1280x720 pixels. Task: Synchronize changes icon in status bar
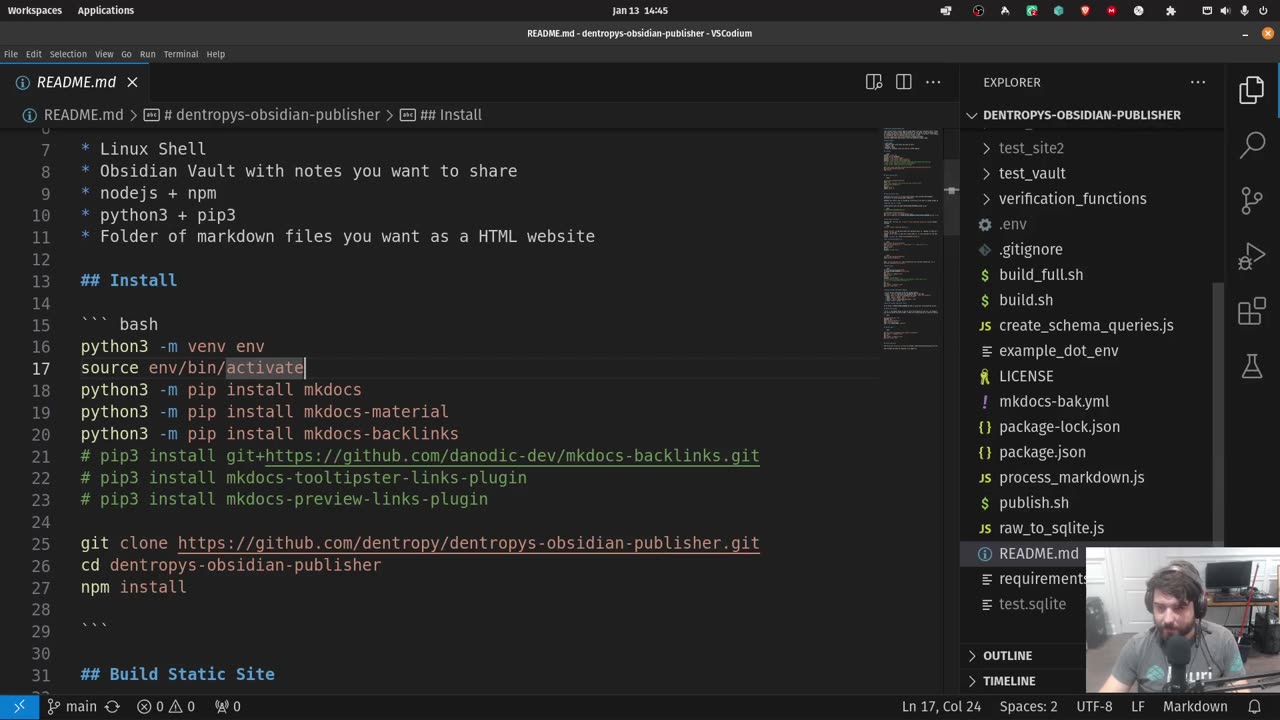pyautogui.click(x=112, y=706)
